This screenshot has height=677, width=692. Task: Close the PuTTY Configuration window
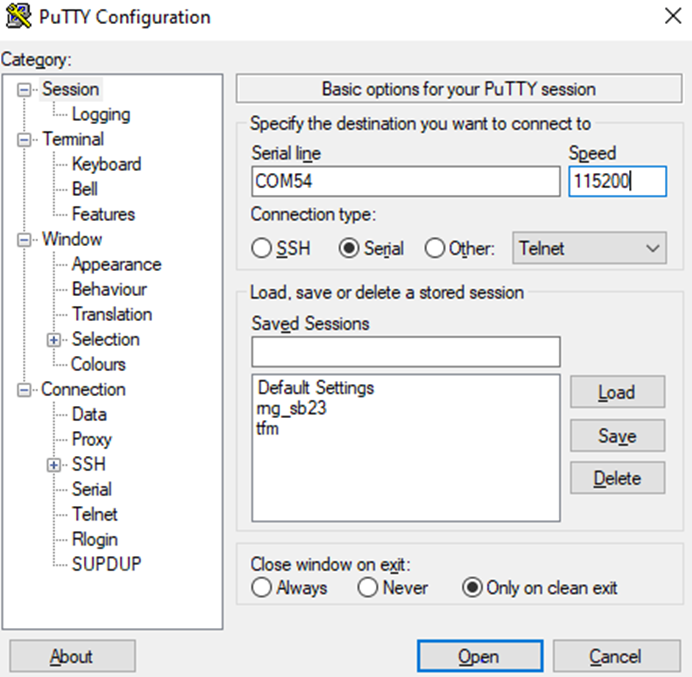(673, 16)
